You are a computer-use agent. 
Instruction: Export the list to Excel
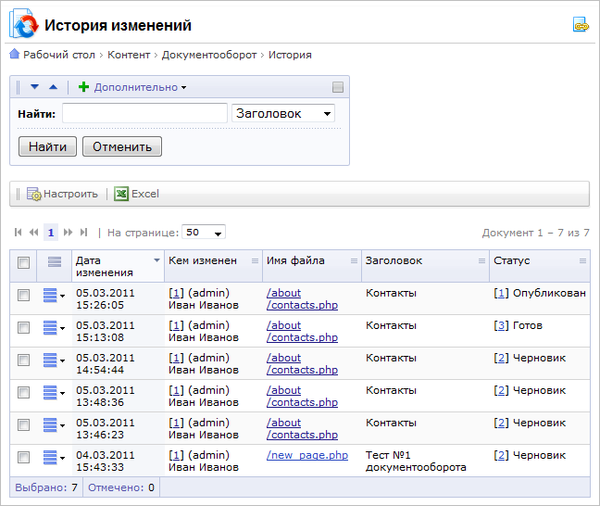click(x=136, y=194)
